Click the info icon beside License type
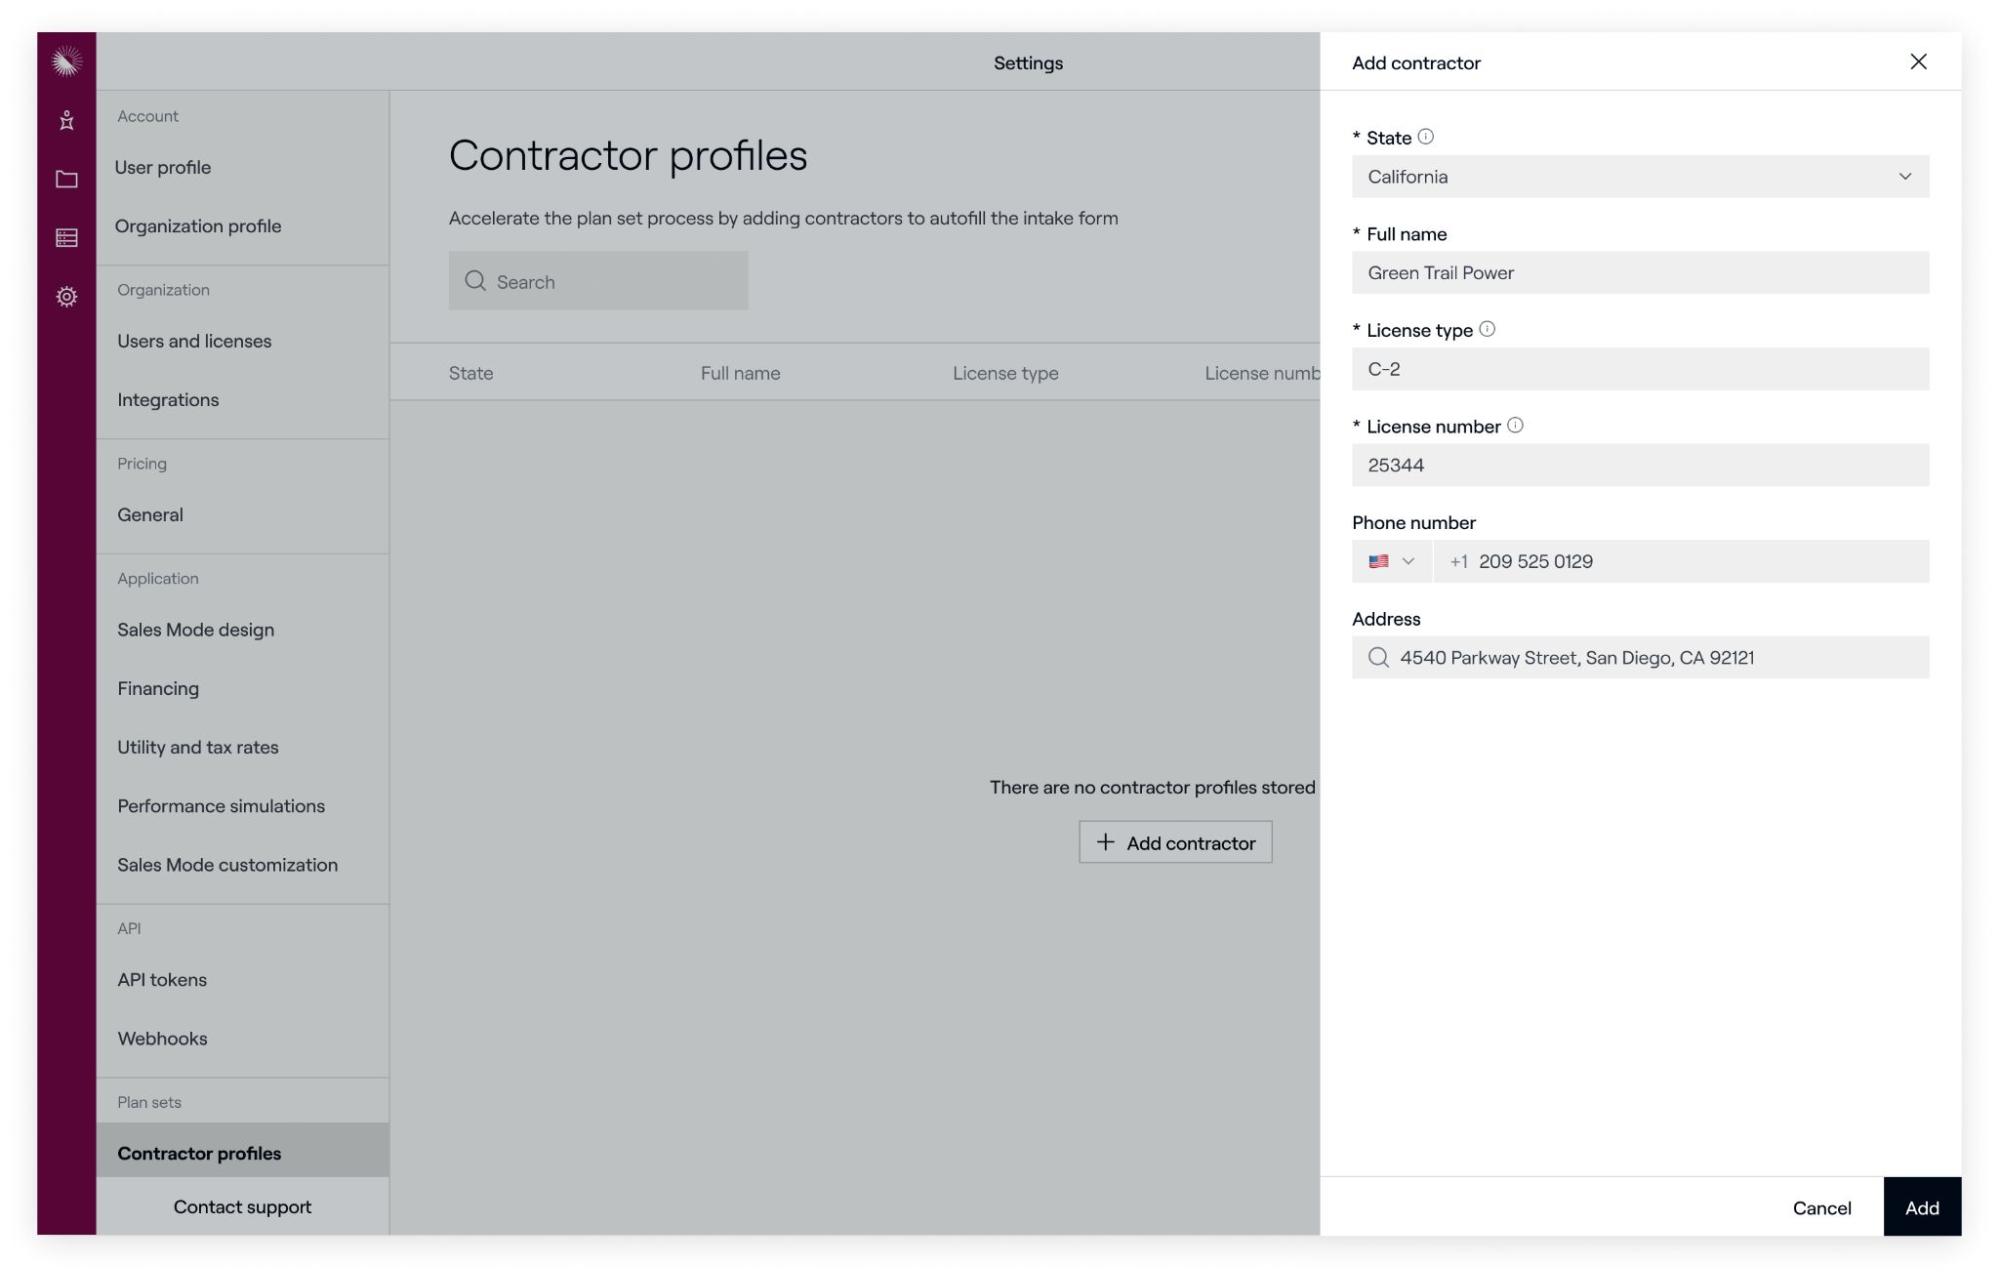 click(x=1487, y=329)
